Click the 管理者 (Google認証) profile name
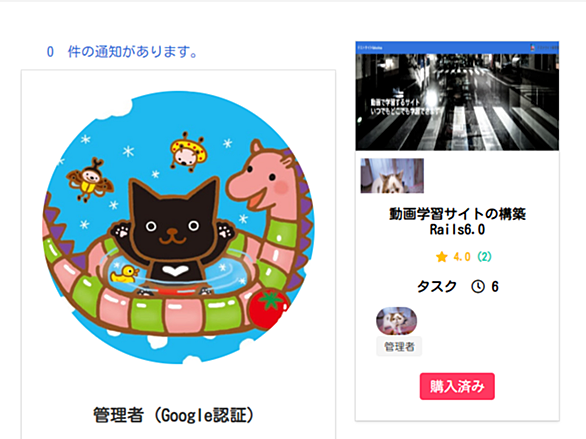 coord(173,415)
